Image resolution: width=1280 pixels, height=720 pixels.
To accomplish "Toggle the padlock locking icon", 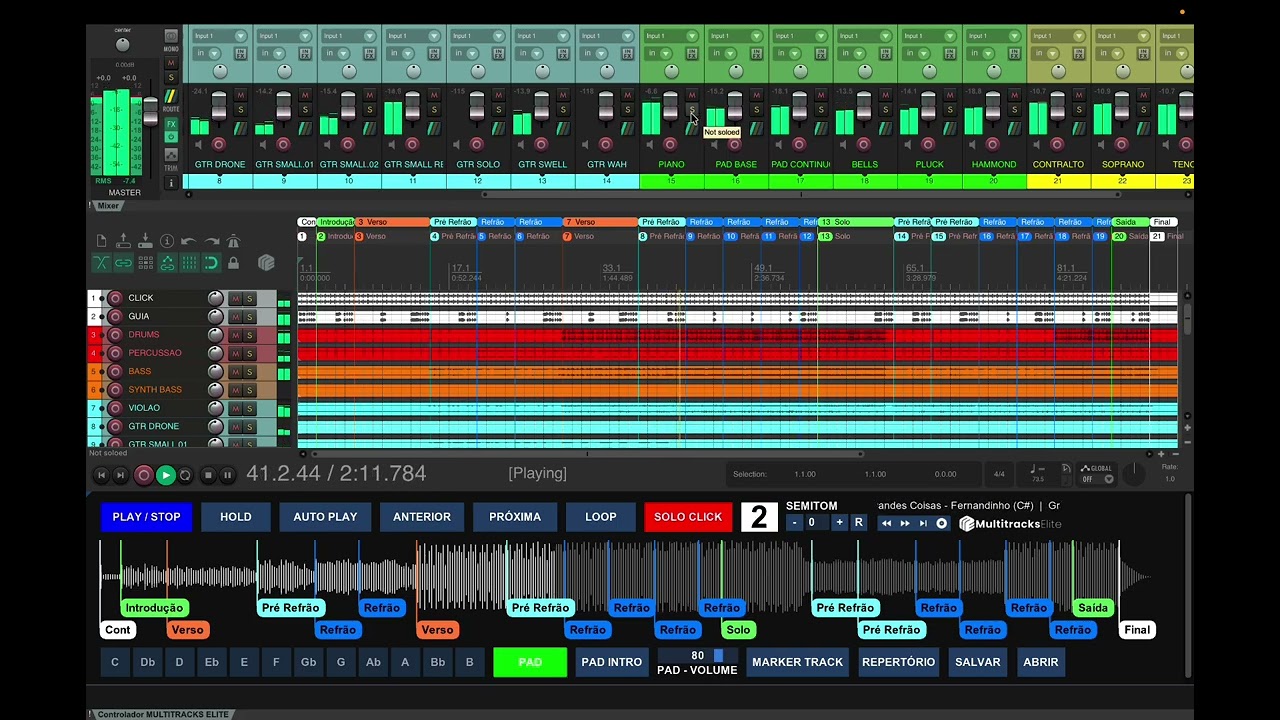I will tap(233, 263).
